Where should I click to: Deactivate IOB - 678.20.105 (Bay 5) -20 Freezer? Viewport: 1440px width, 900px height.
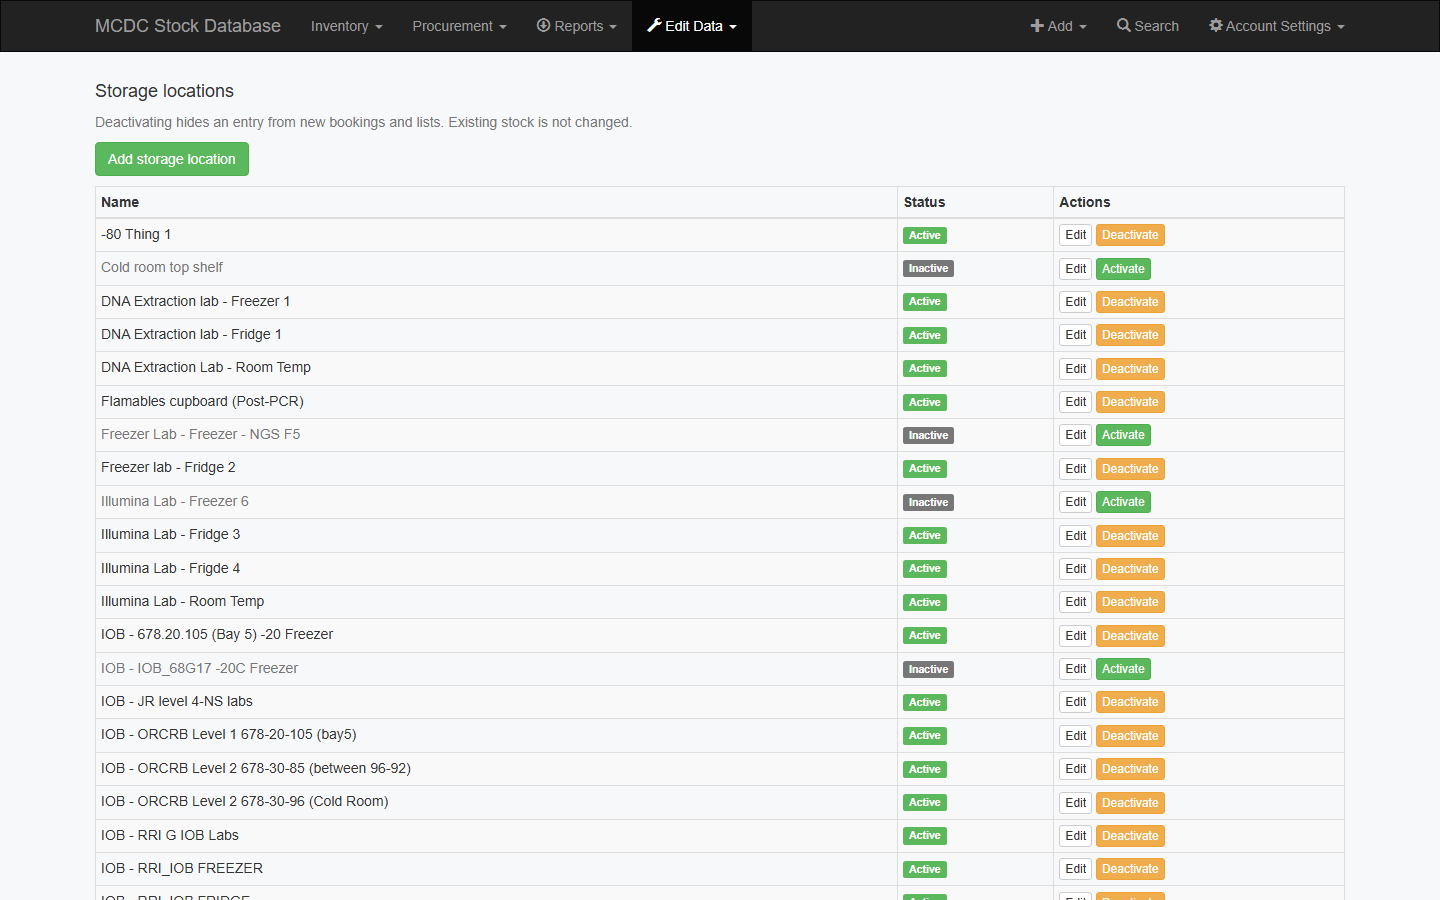tap(1130, 636)
